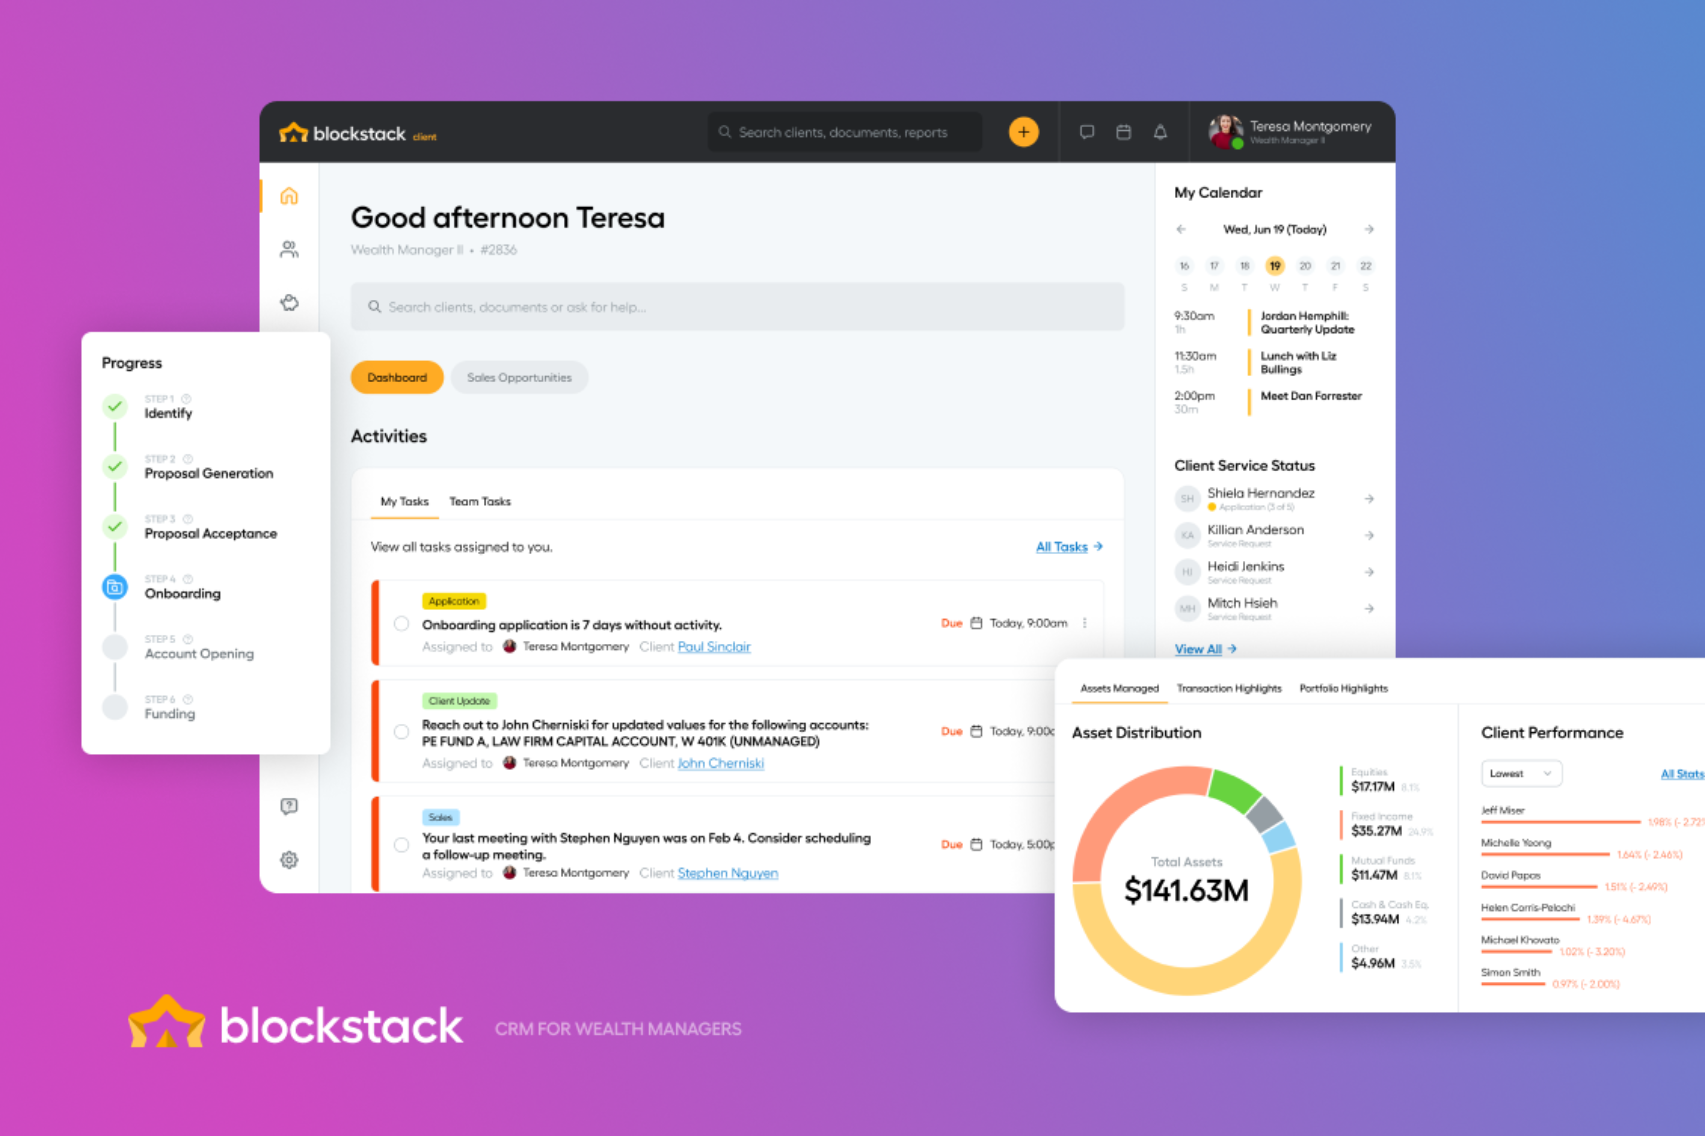Image resolution: width=1705 pixels, height=1136 pixels.
Task: Go to next calendar day arrow
Action: pyautogui.click(x=1369, y=229)
